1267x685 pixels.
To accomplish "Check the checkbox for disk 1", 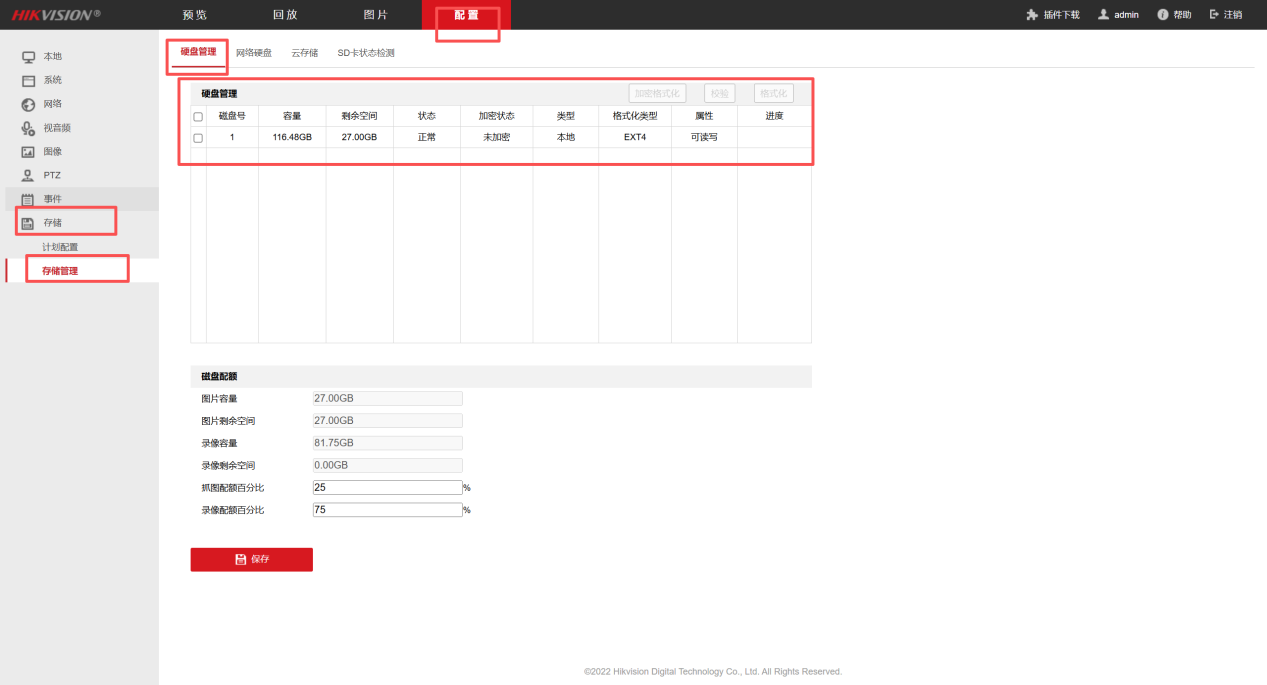I will [198, 138].
